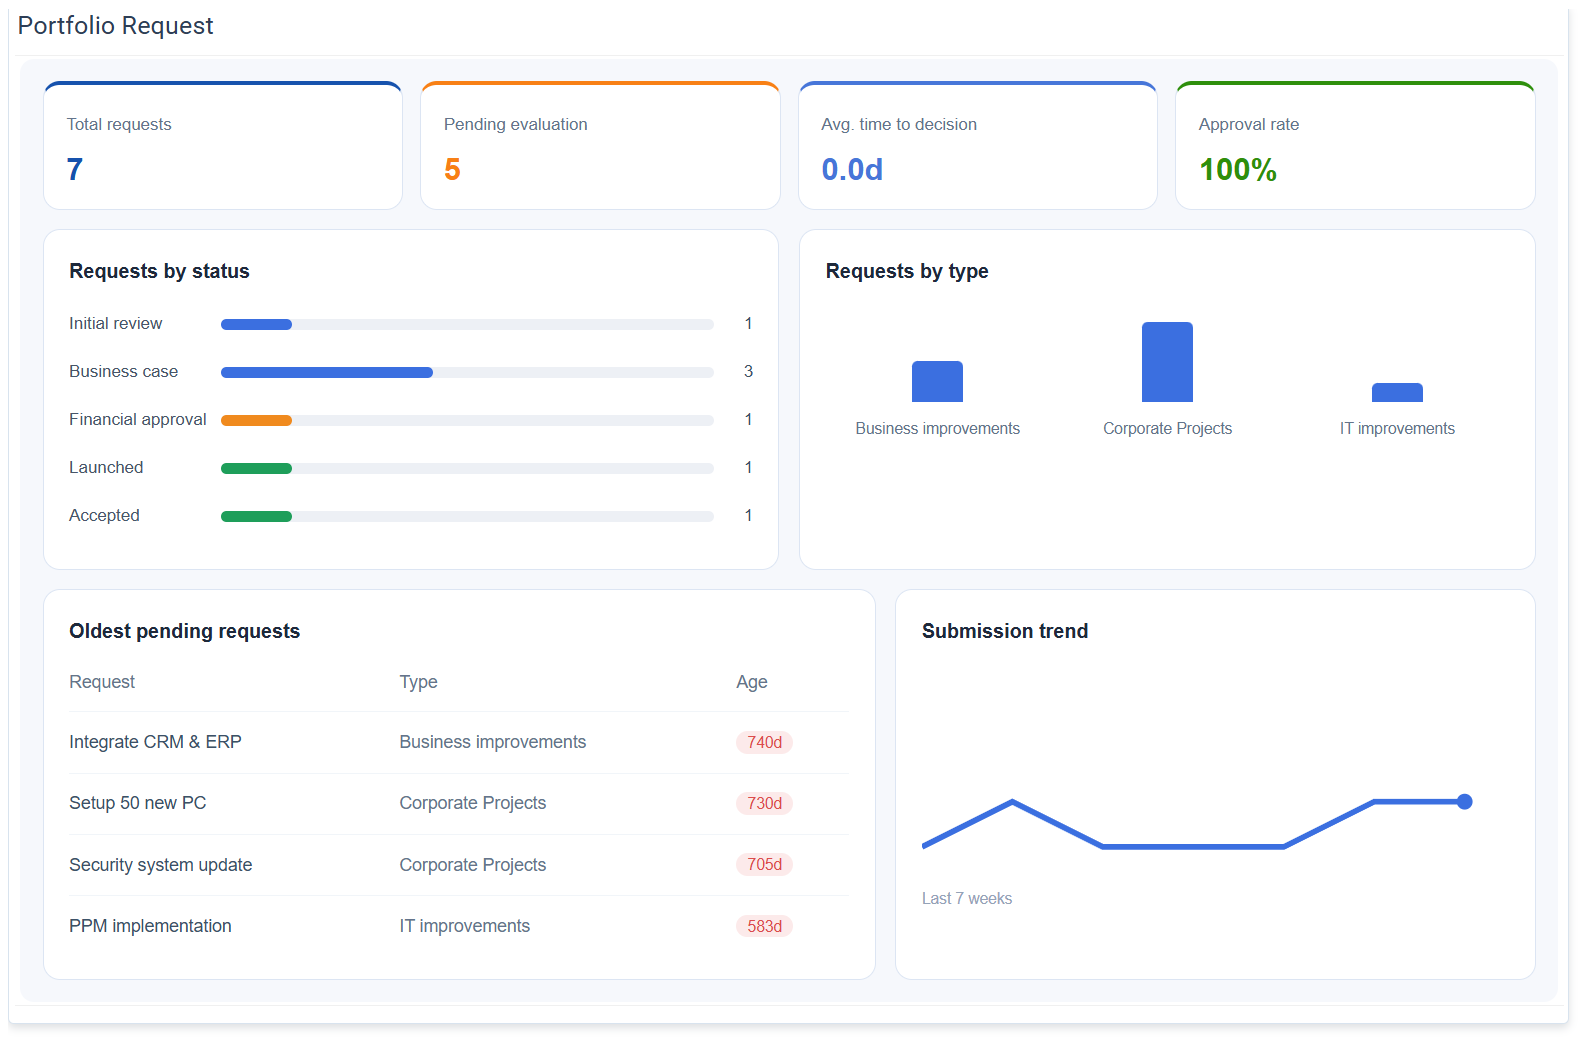The image size is (1578, 1037).
Task: Click the Business case progress bar
Action: [467, 372]
